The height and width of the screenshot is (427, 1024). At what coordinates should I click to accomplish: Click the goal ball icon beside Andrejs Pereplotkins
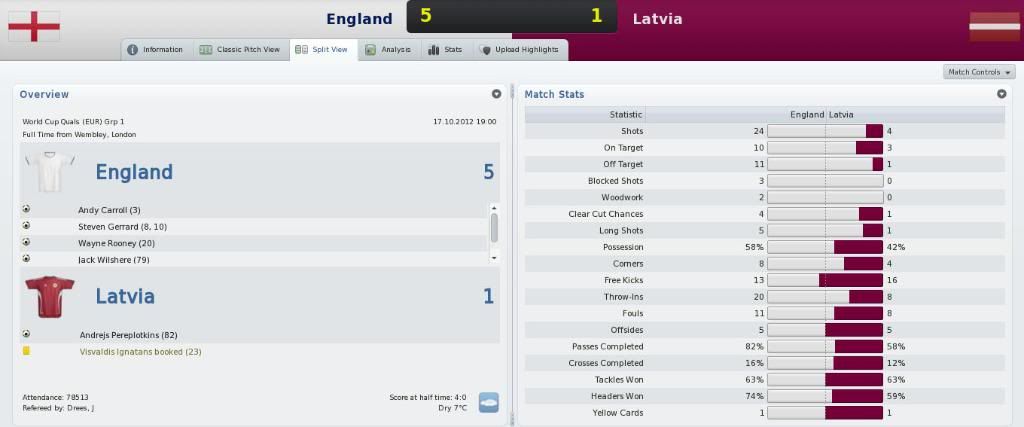26,334
